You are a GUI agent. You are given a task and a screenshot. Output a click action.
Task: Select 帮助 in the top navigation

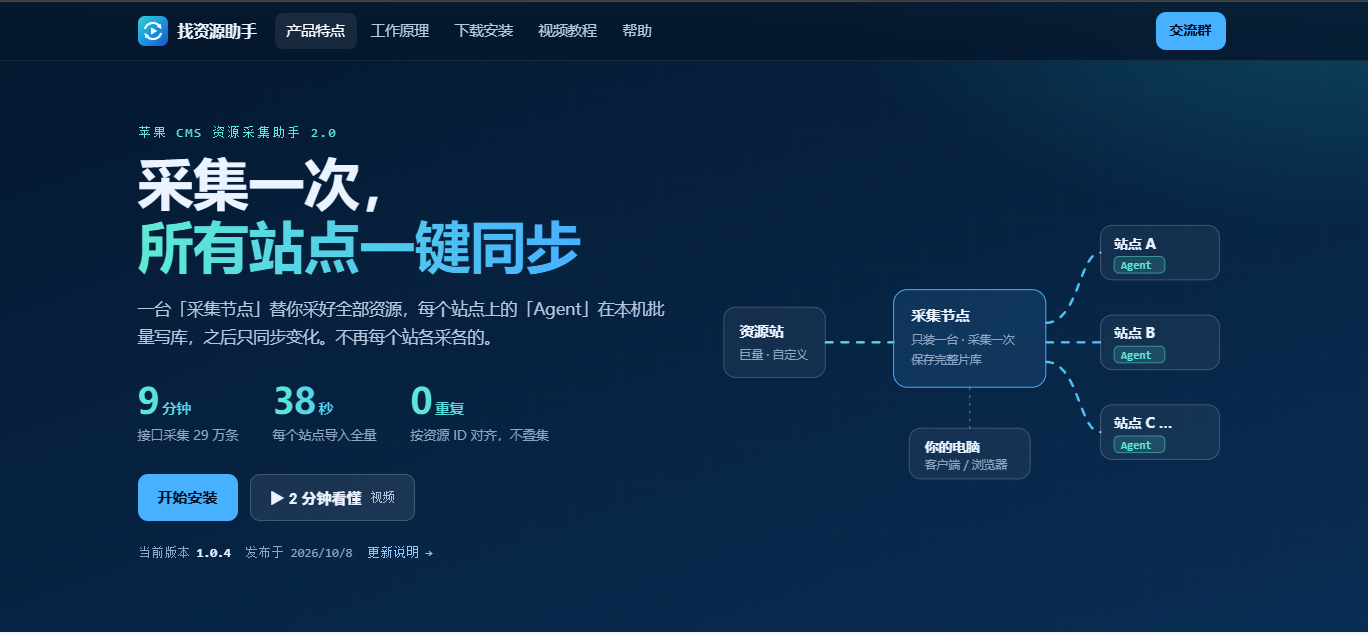click(637, 31)
